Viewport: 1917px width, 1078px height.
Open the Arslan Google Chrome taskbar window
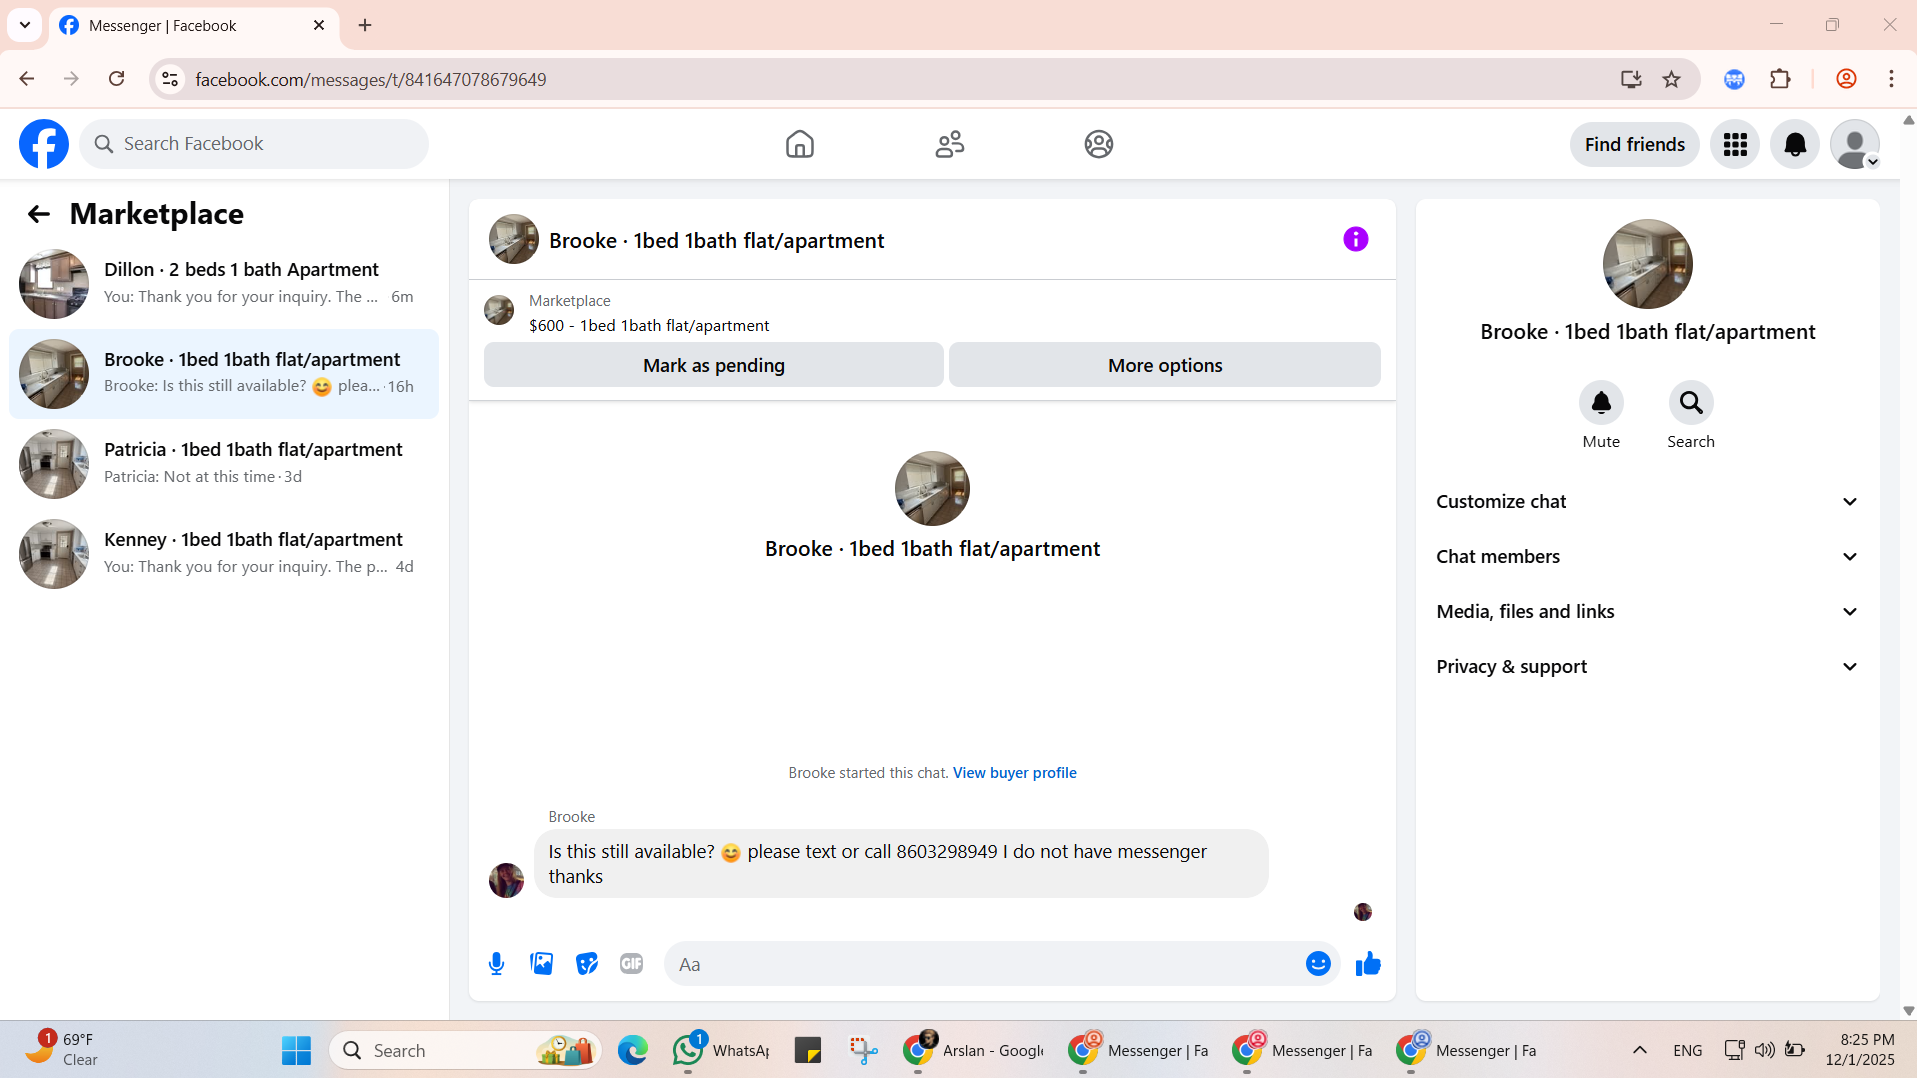[x=973, y=1051]
